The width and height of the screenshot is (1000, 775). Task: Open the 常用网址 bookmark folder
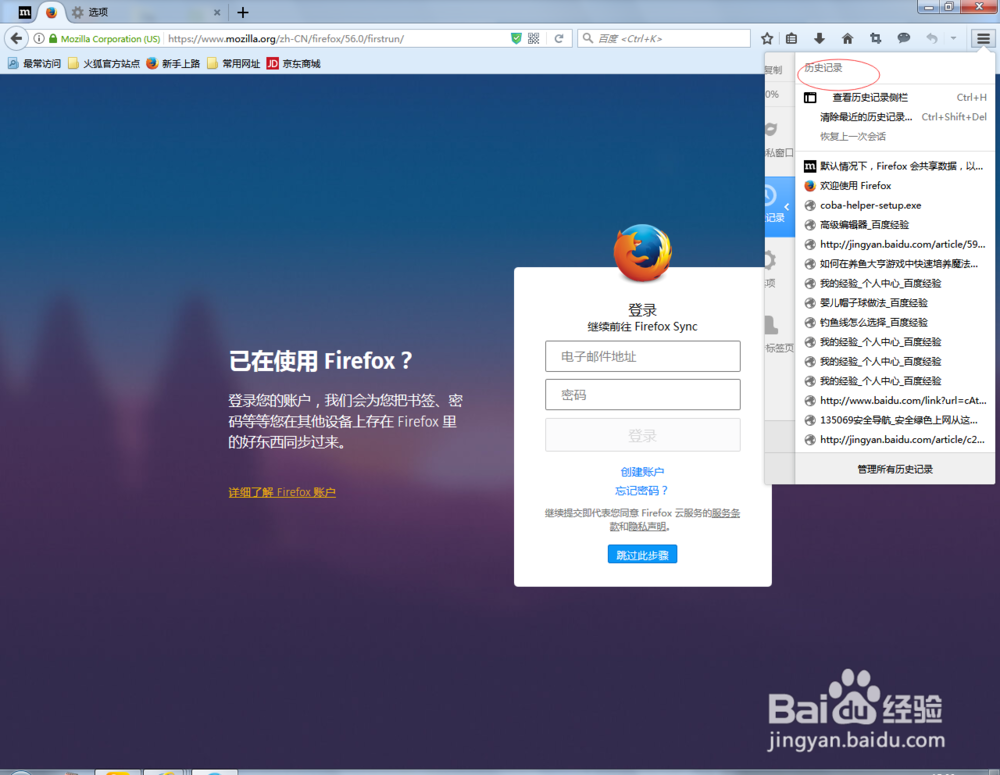233,64
